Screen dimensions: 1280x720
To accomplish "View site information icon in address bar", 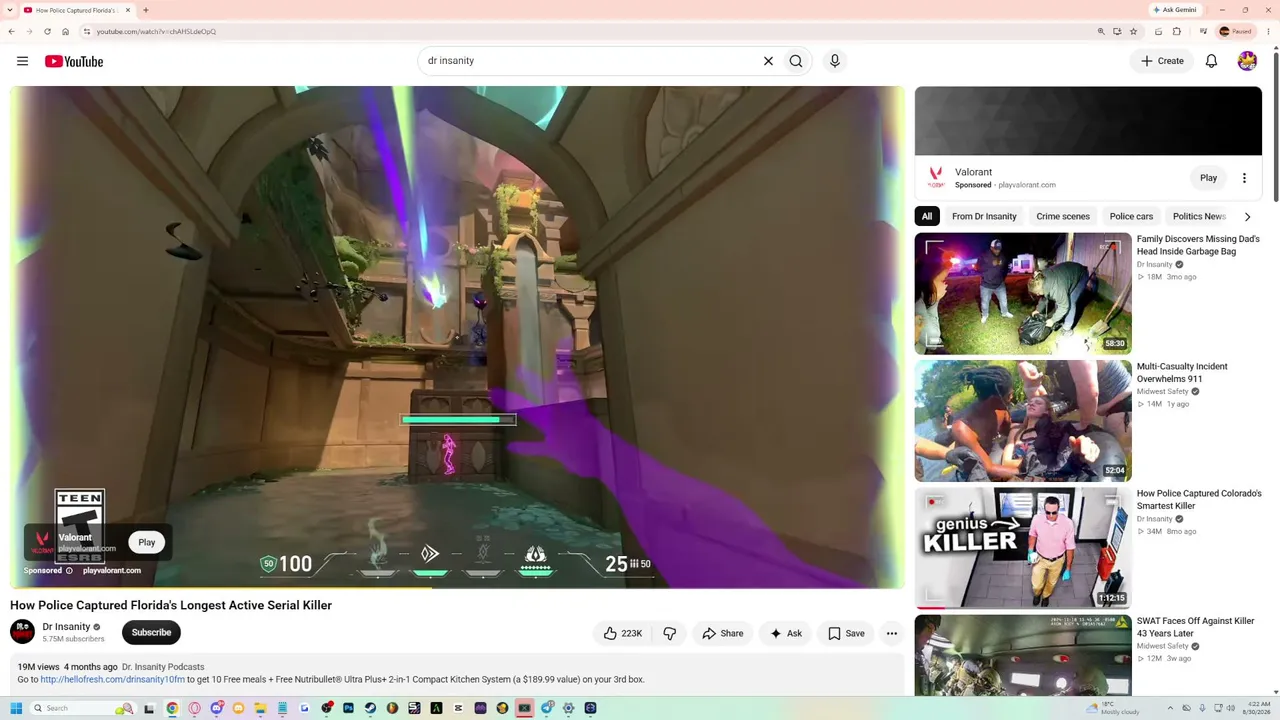I will pos(87,31).
